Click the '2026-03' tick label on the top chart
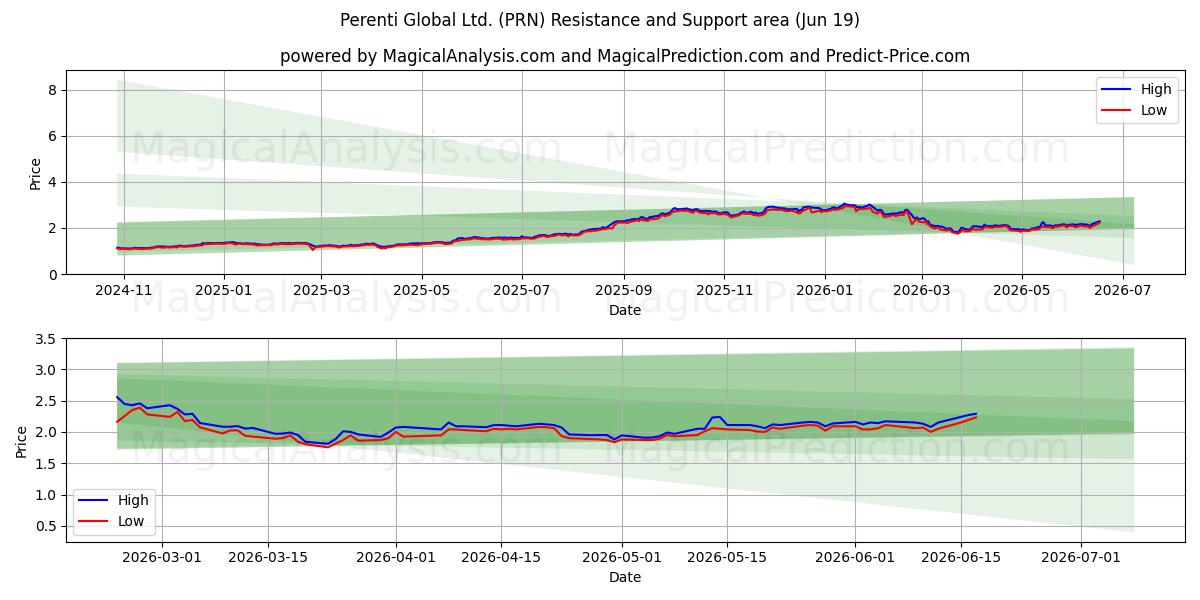This screenshot has width=1200, height=600. point(922,291)
